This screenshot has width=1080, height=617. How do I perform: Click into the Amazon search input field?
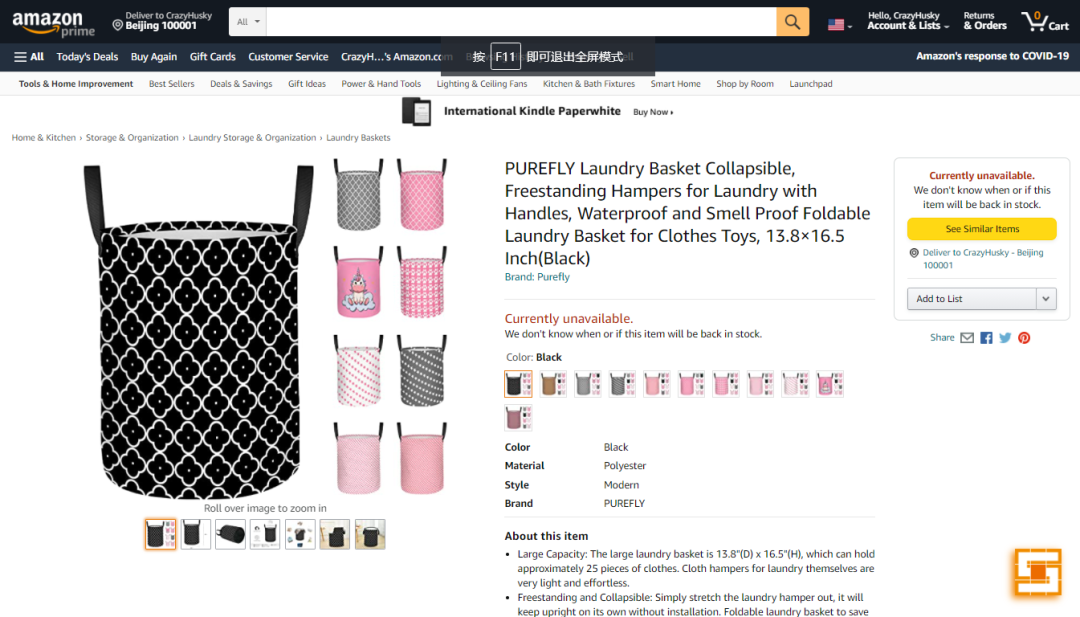520,22
